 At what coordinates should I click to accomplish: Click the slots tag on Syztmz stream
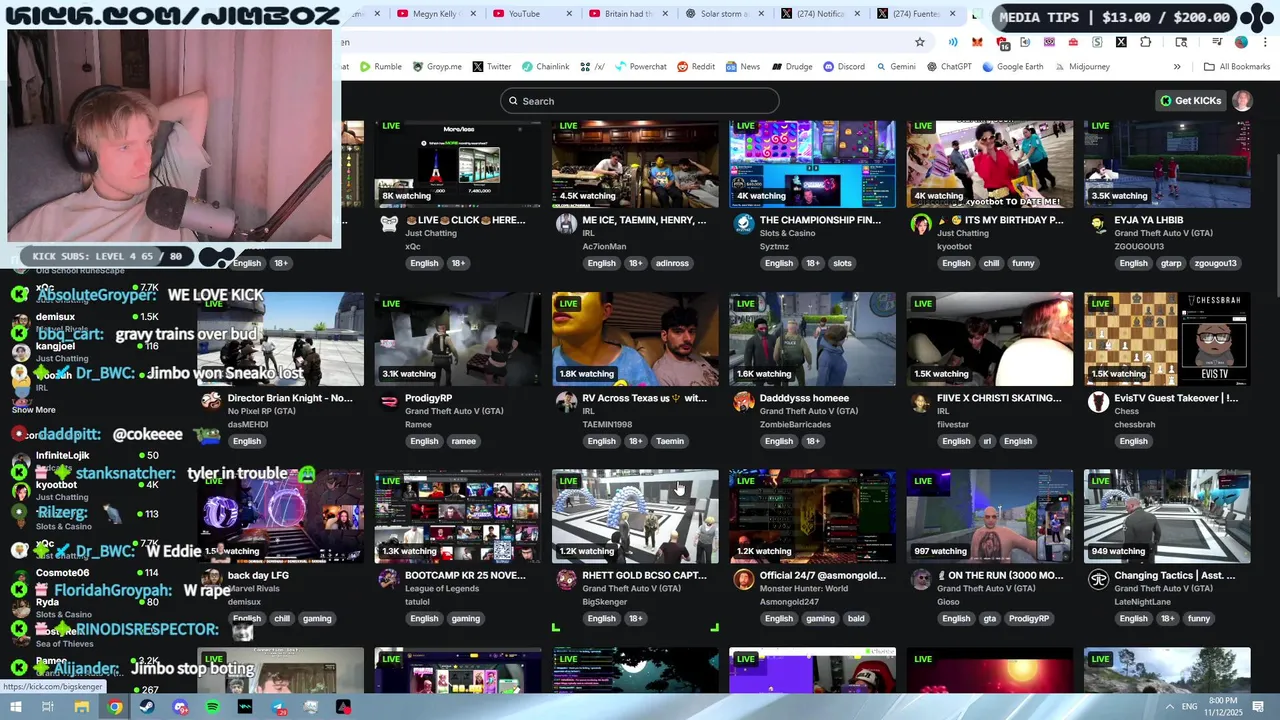tap(842, 263)
